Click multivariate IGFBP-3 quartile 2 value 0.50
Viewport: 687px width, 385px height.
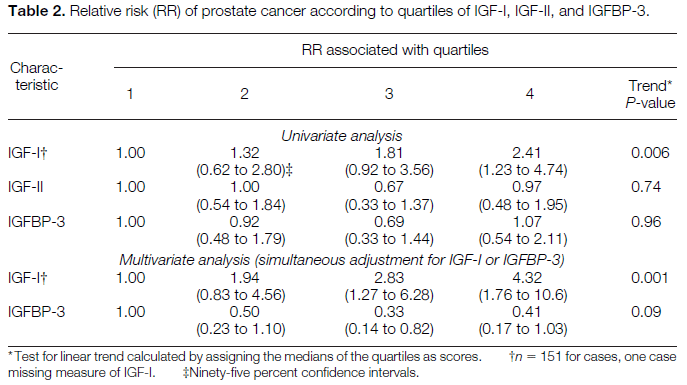coord(244,312)
